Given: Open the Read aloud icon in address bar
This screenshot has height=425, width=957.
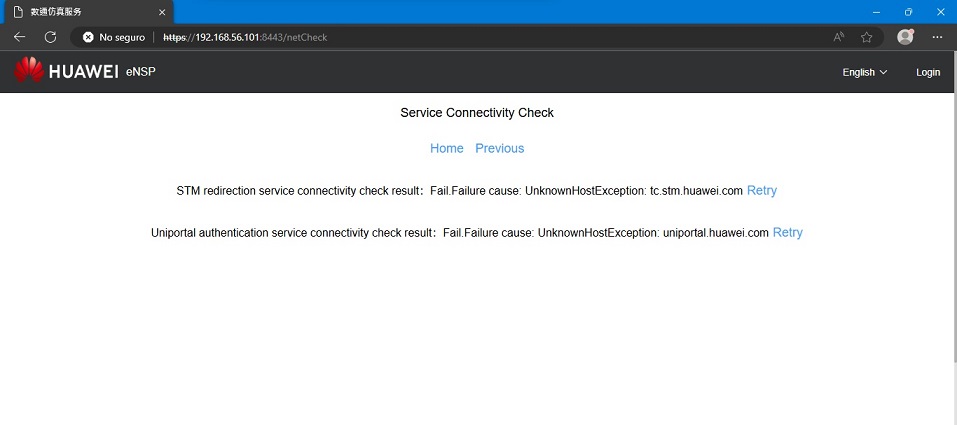Looking at the screenshot, I should (x=838, y=37).
